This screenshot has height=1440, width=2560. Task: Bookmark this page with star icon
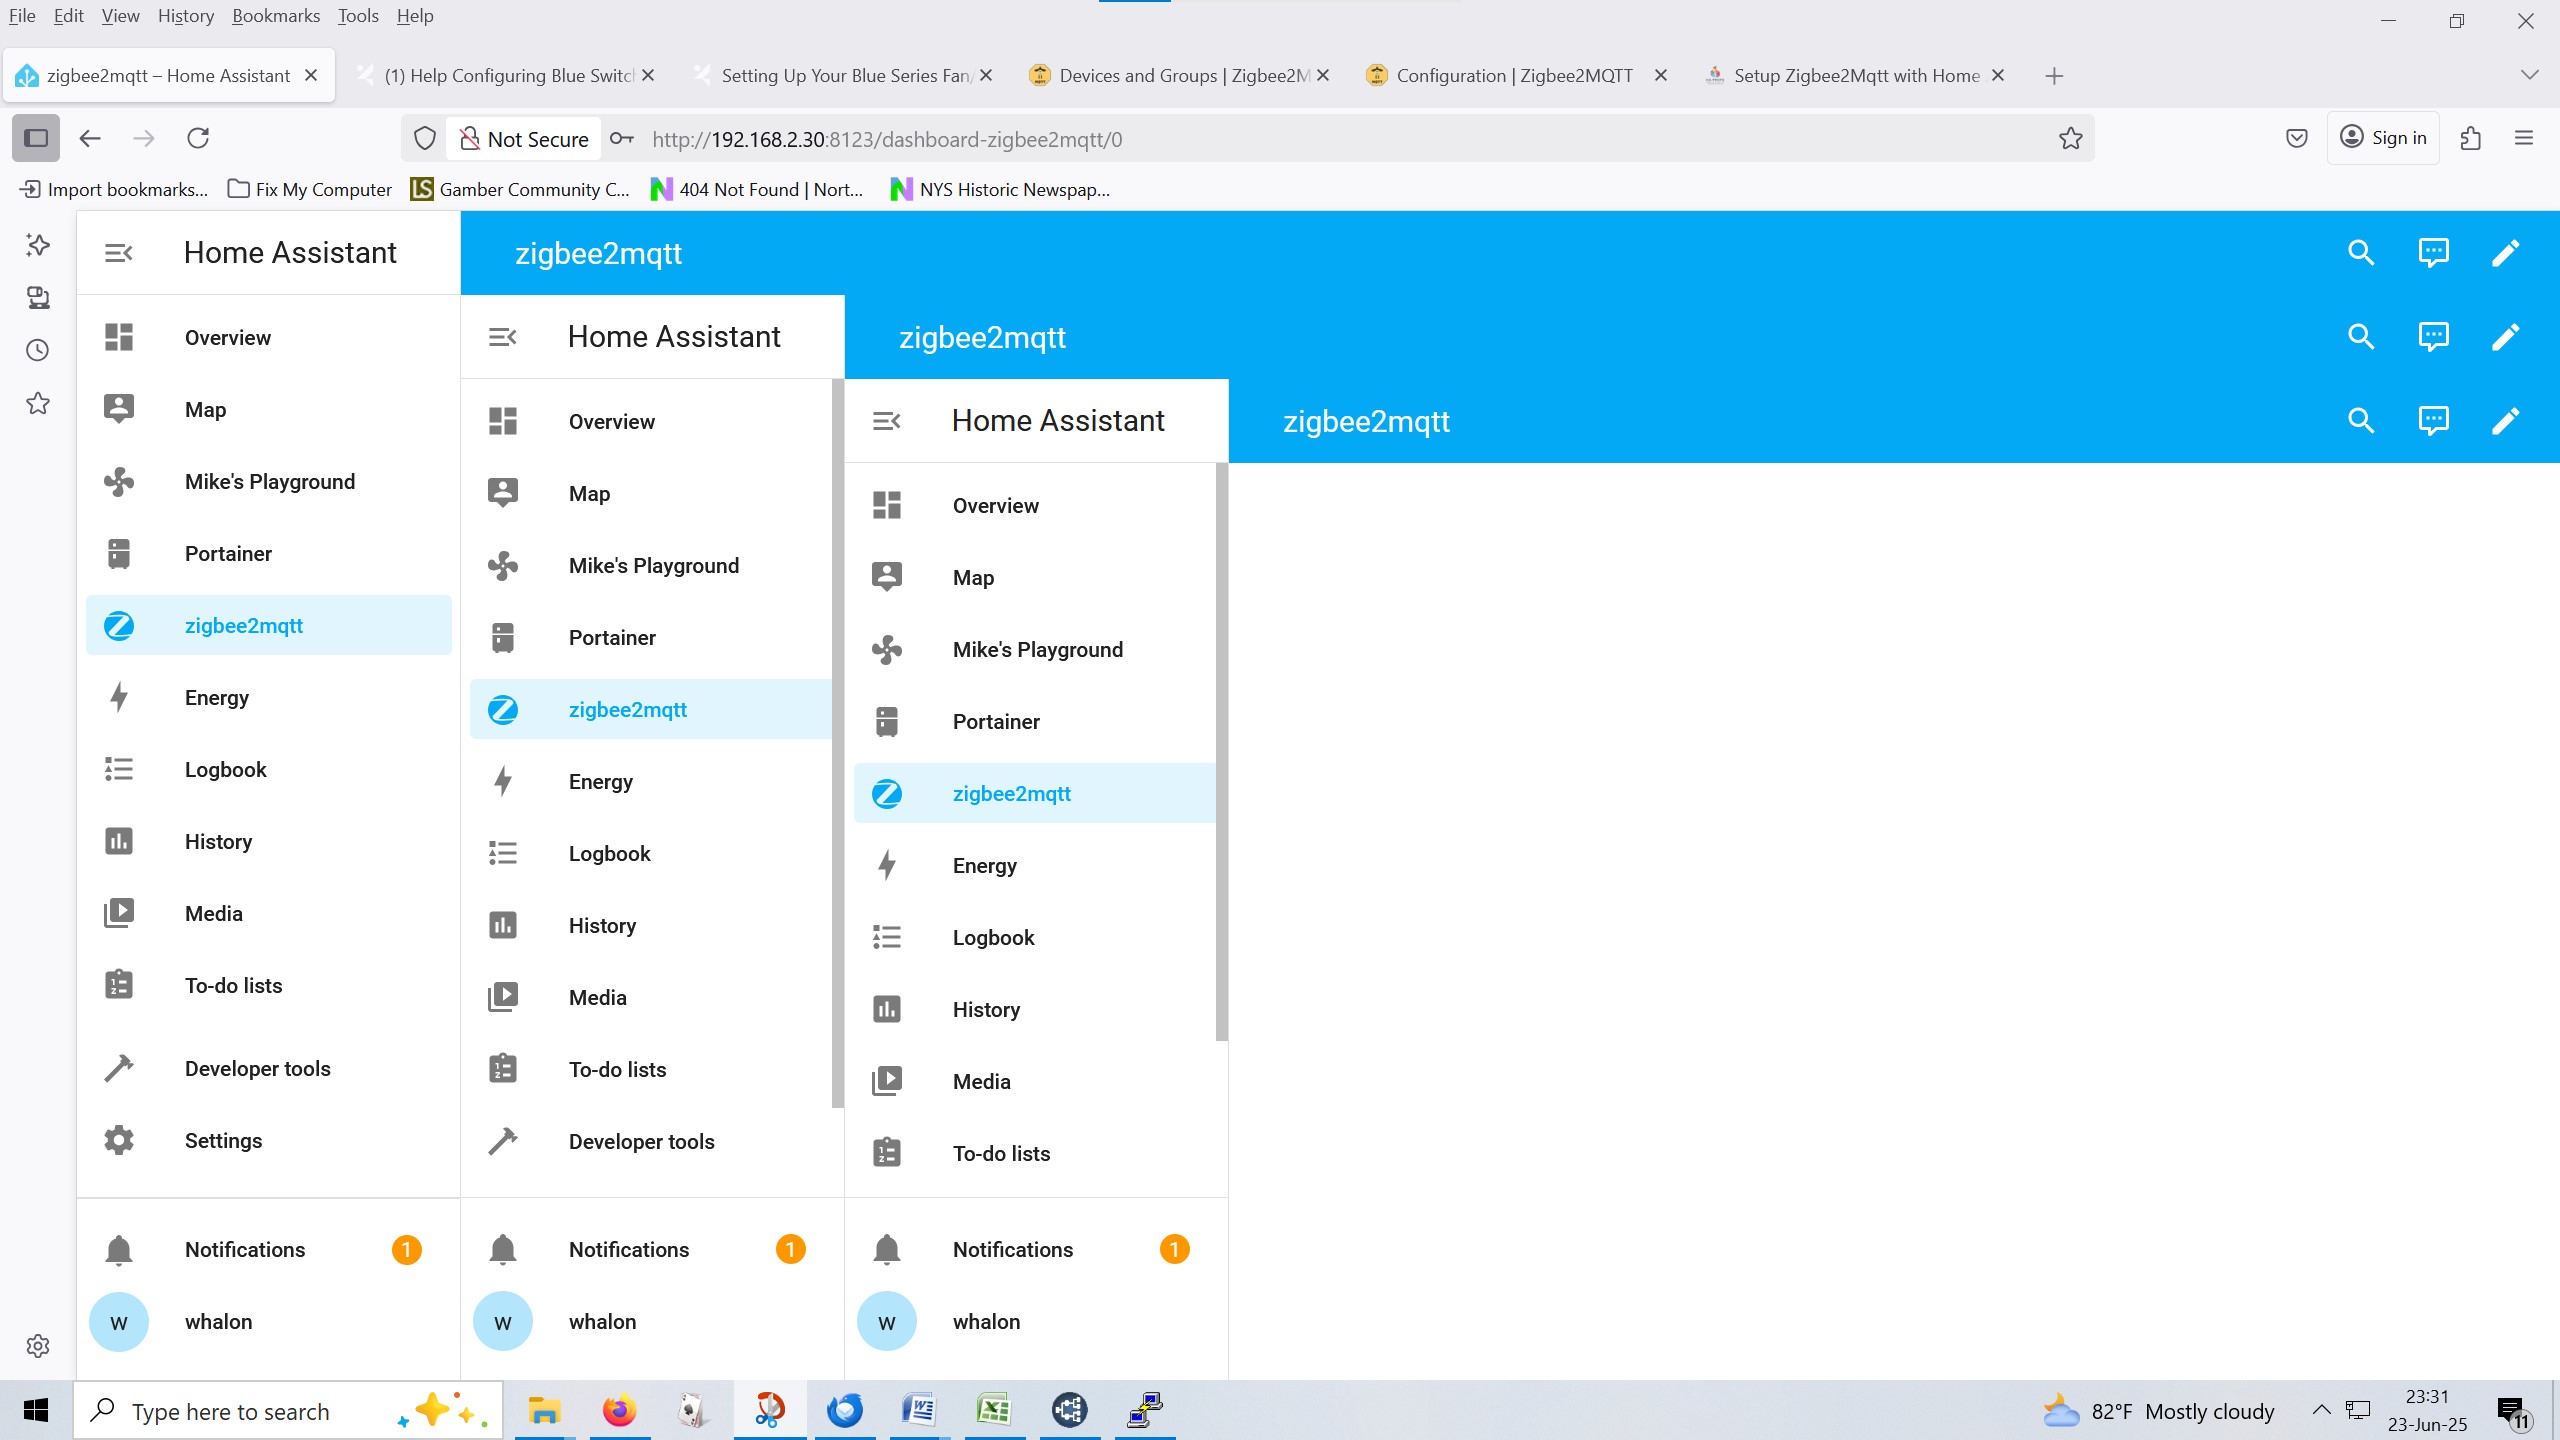tap(2071, 138)
